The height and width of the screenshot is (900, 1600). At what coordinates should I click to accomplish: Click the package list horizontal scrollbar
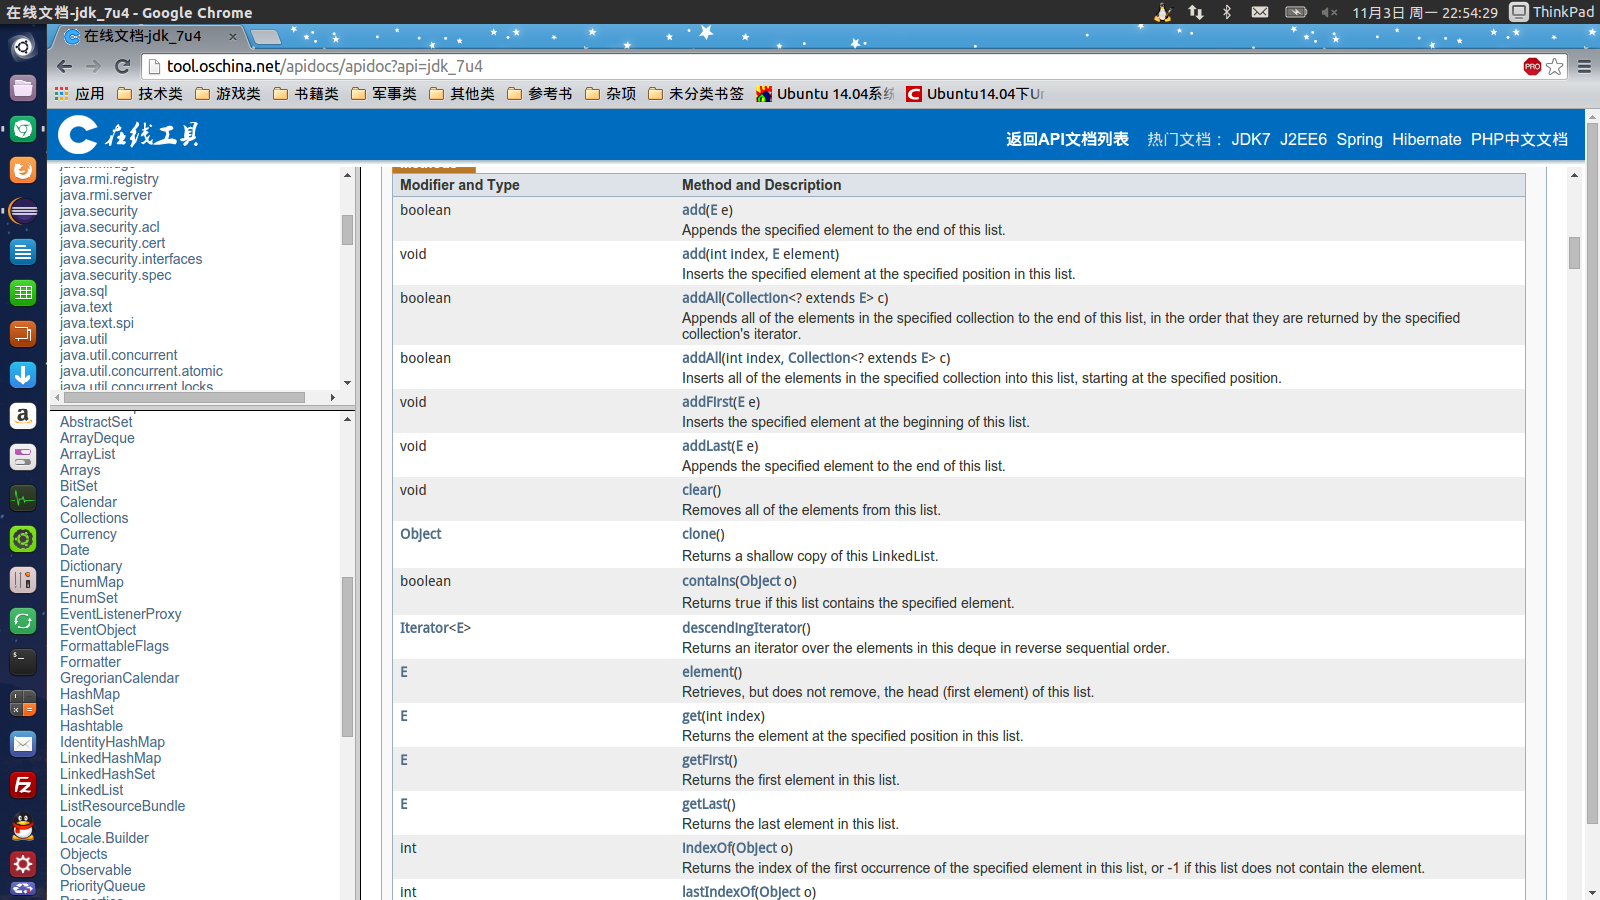(184, 397)
